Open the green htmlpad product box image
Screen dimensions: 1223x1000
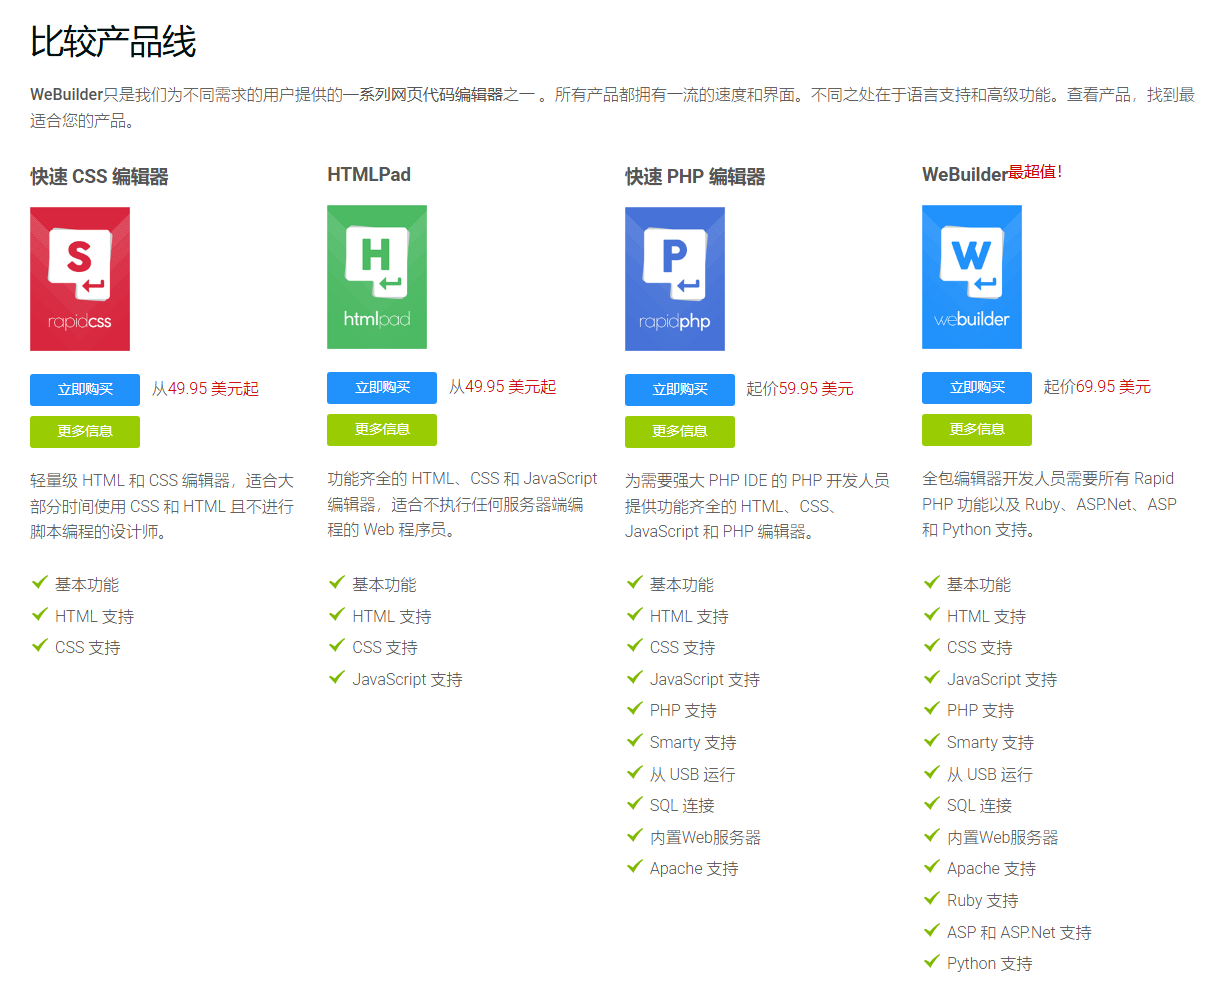click(x=377, y=277)
